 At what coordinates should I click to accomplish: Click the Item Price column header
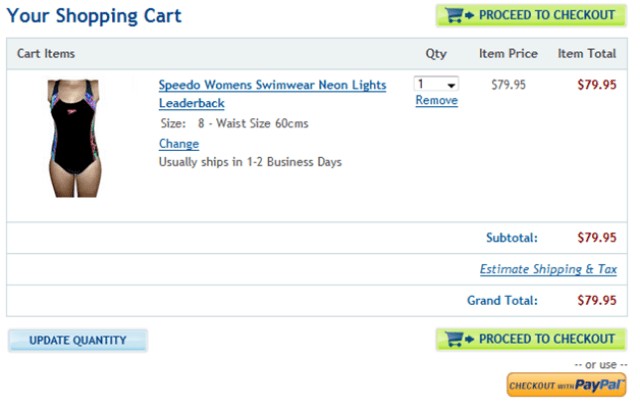[508, 54]
